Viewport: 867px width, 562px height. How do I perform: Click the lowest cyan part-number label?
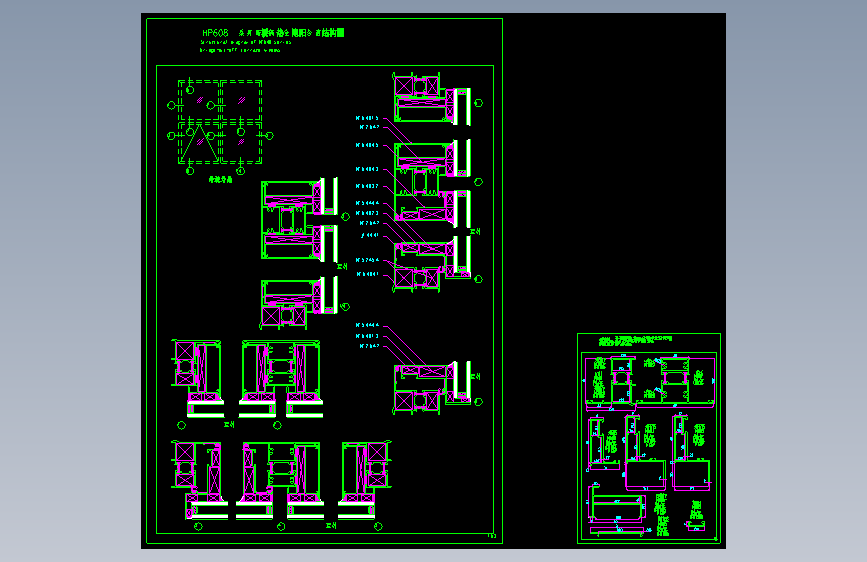pos(369,346)
